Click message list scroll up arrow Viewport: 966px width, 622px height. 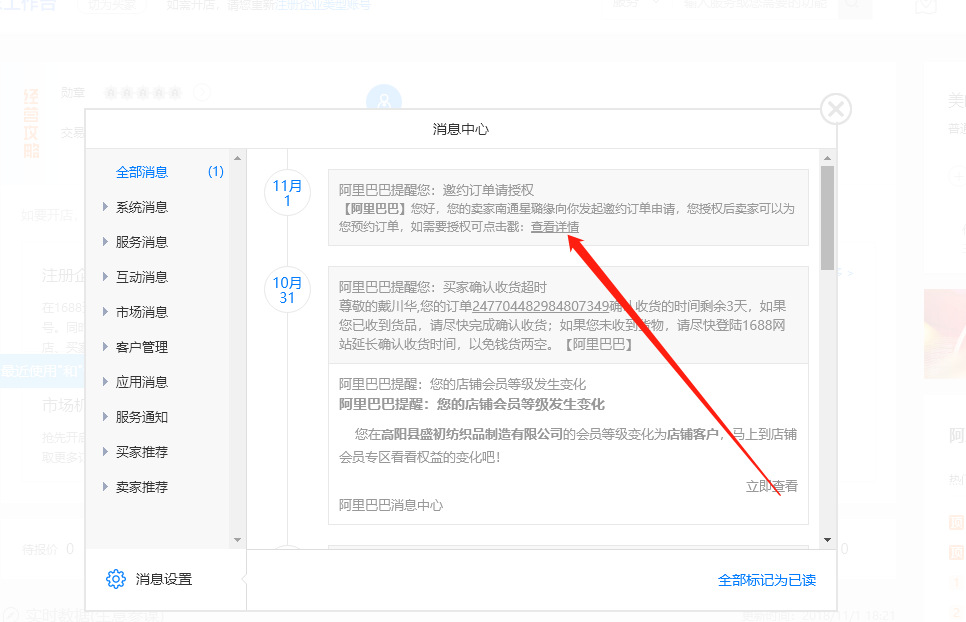(827, 158)
